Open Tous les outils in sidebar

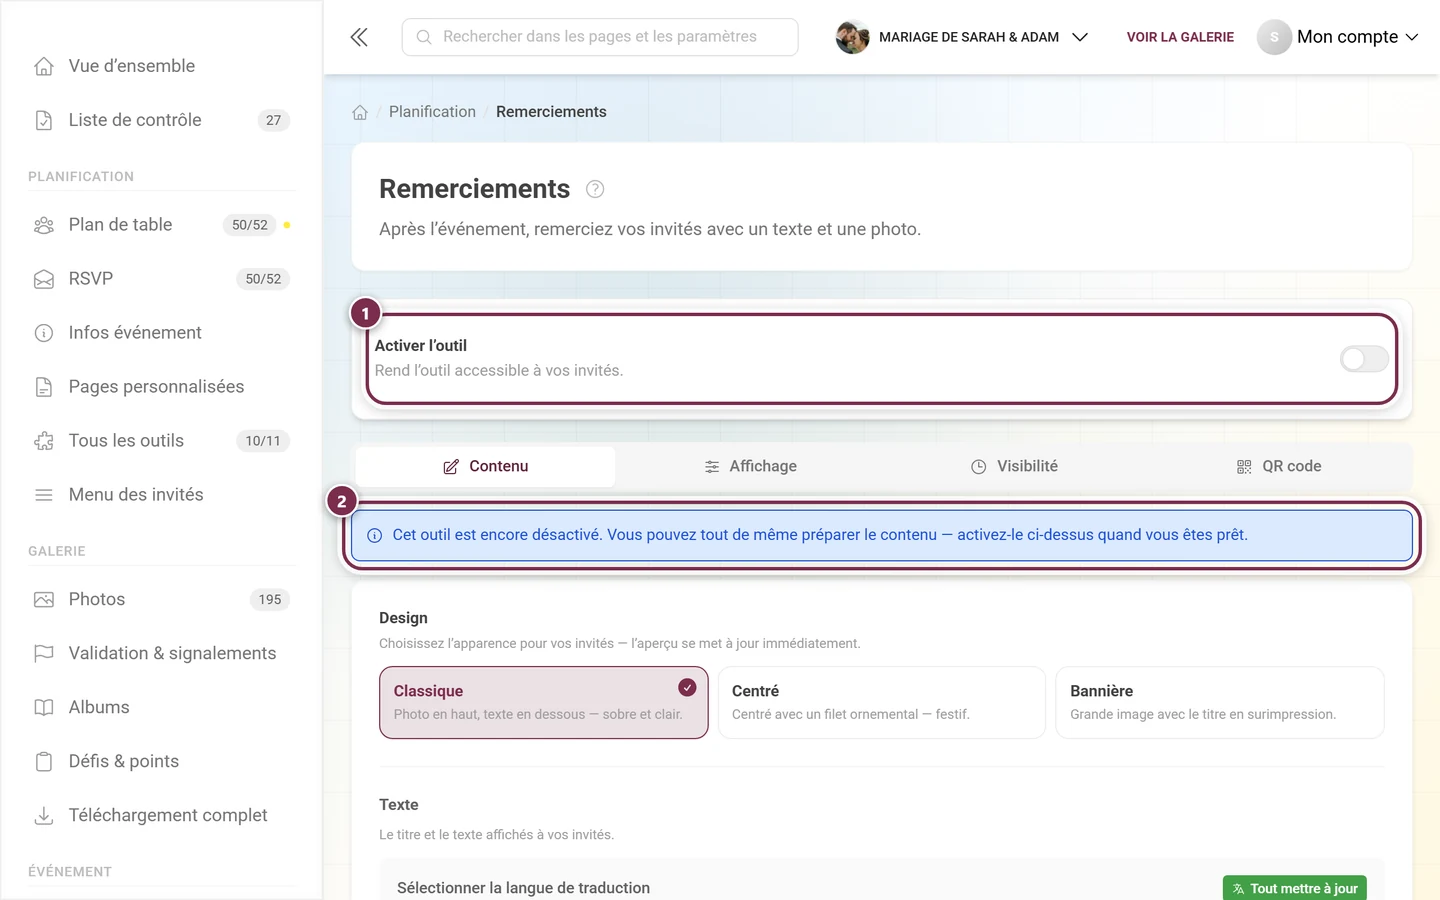162,441
